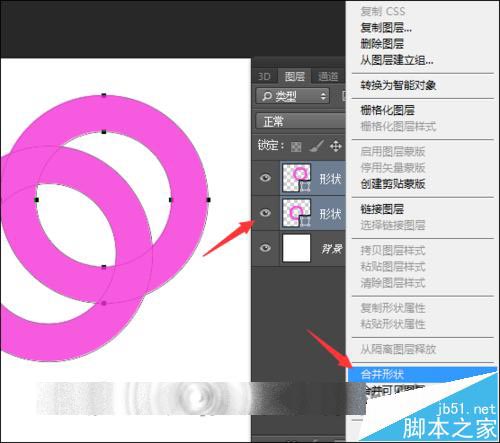
Task: Click the 背景 layer name
Action: [x=332, y=249]
